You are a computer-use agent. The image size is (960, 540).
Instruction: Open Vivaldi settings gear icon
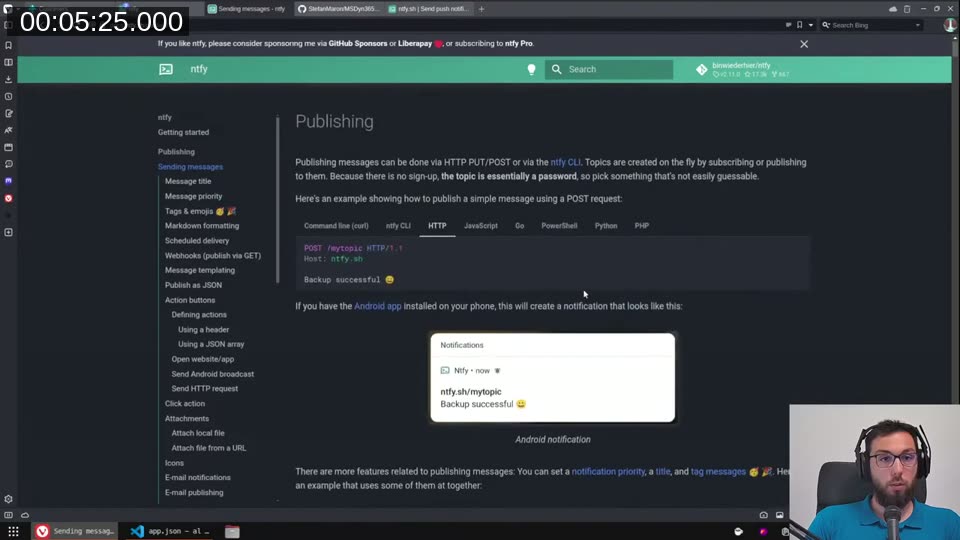point(9,499)
